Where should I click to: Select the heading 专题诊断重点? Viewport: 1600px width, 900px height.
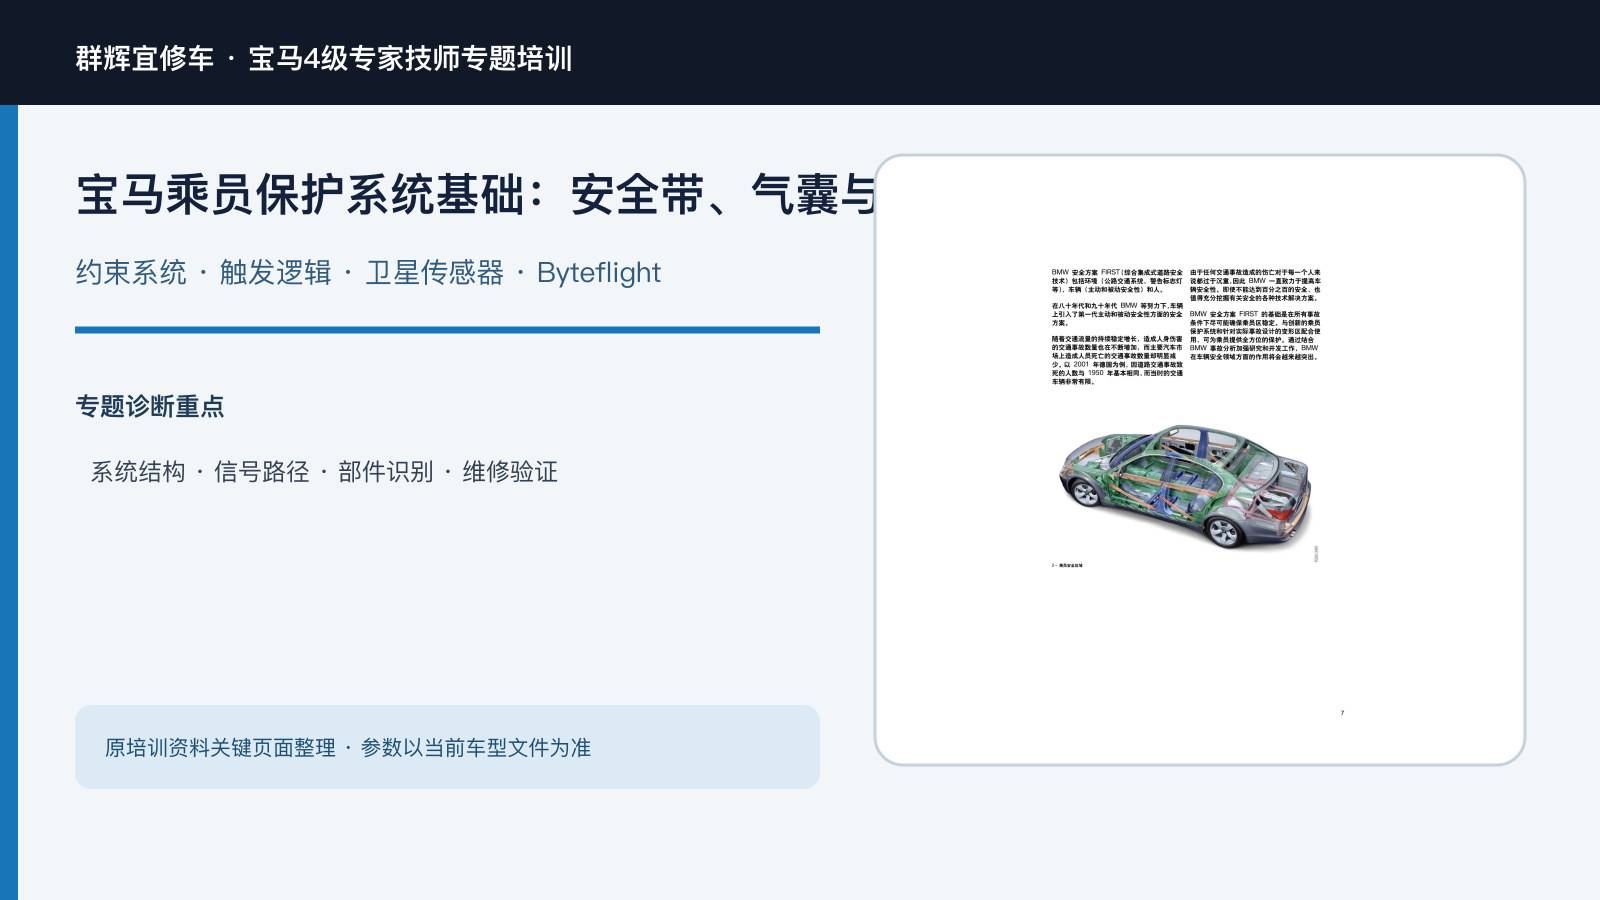point(150,406)
